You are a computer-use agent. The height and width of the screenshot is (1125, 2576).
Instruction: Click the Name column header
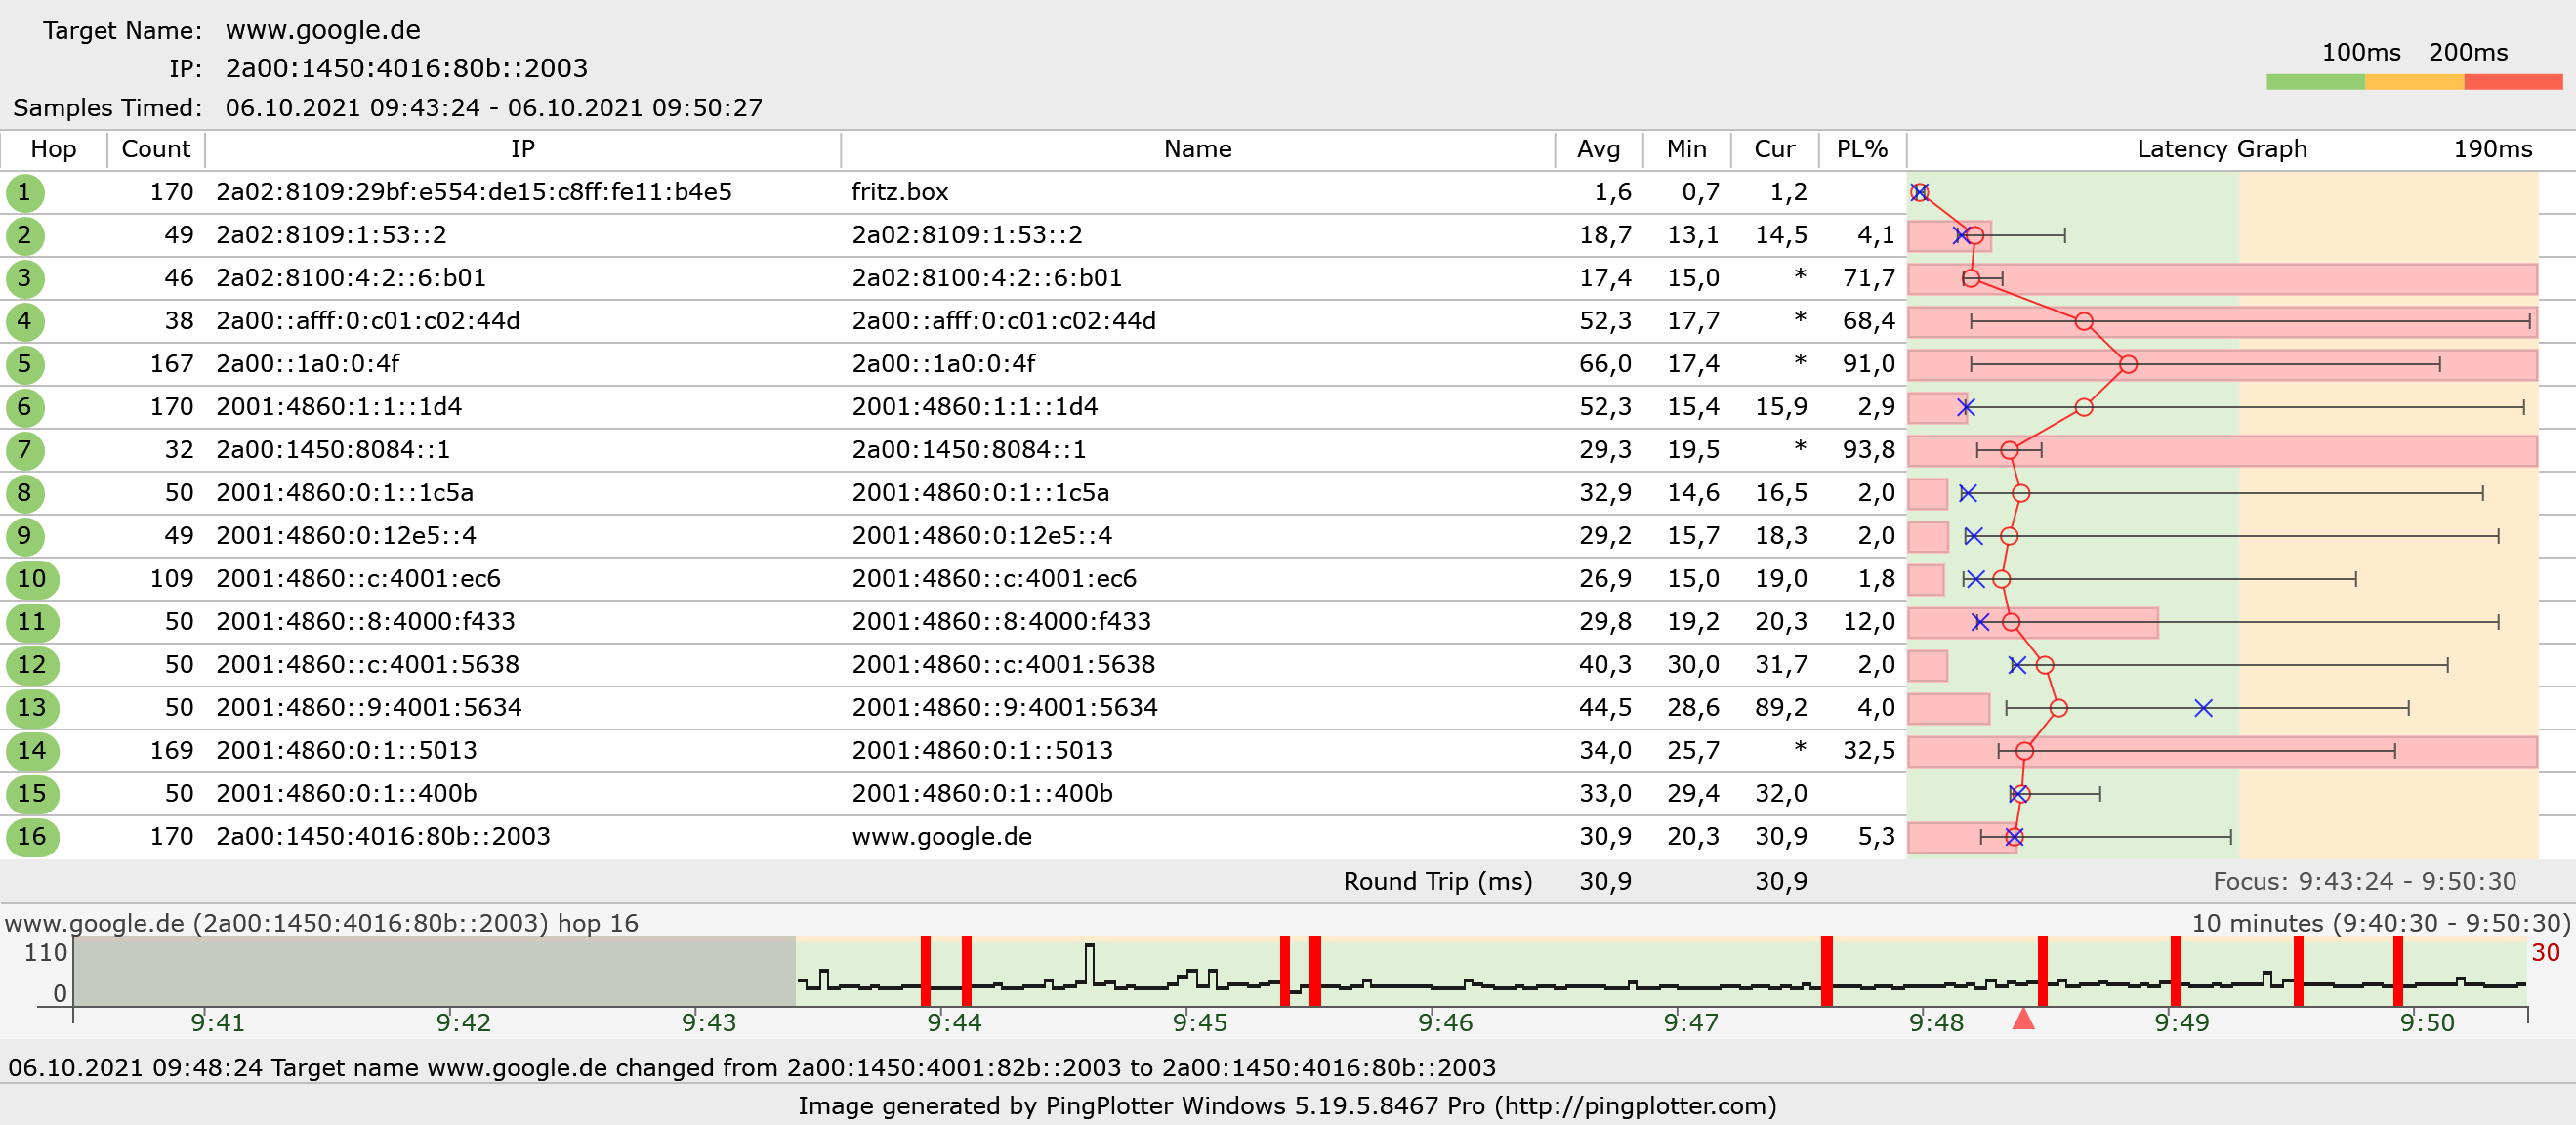click(1197, 149)
